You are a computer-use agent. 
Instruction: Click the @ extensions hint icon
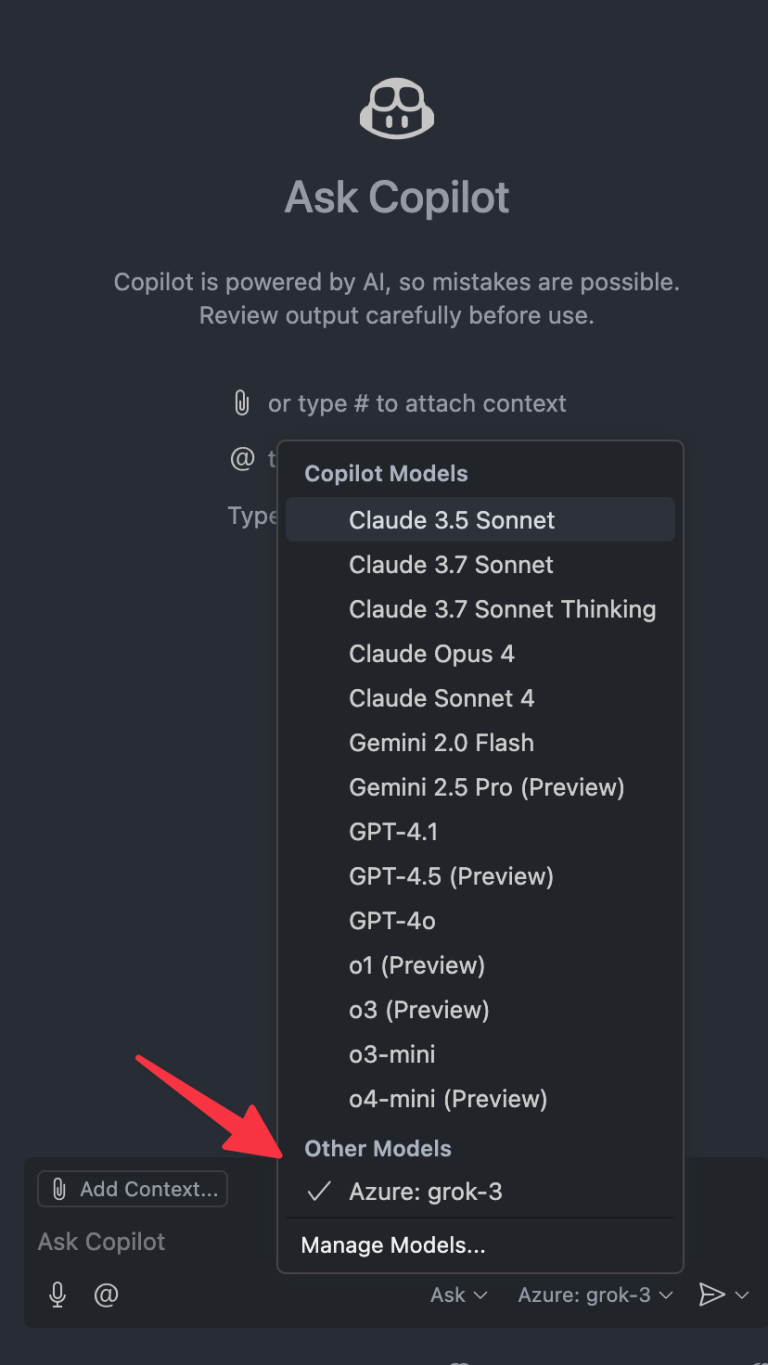[x=242, y=458]
